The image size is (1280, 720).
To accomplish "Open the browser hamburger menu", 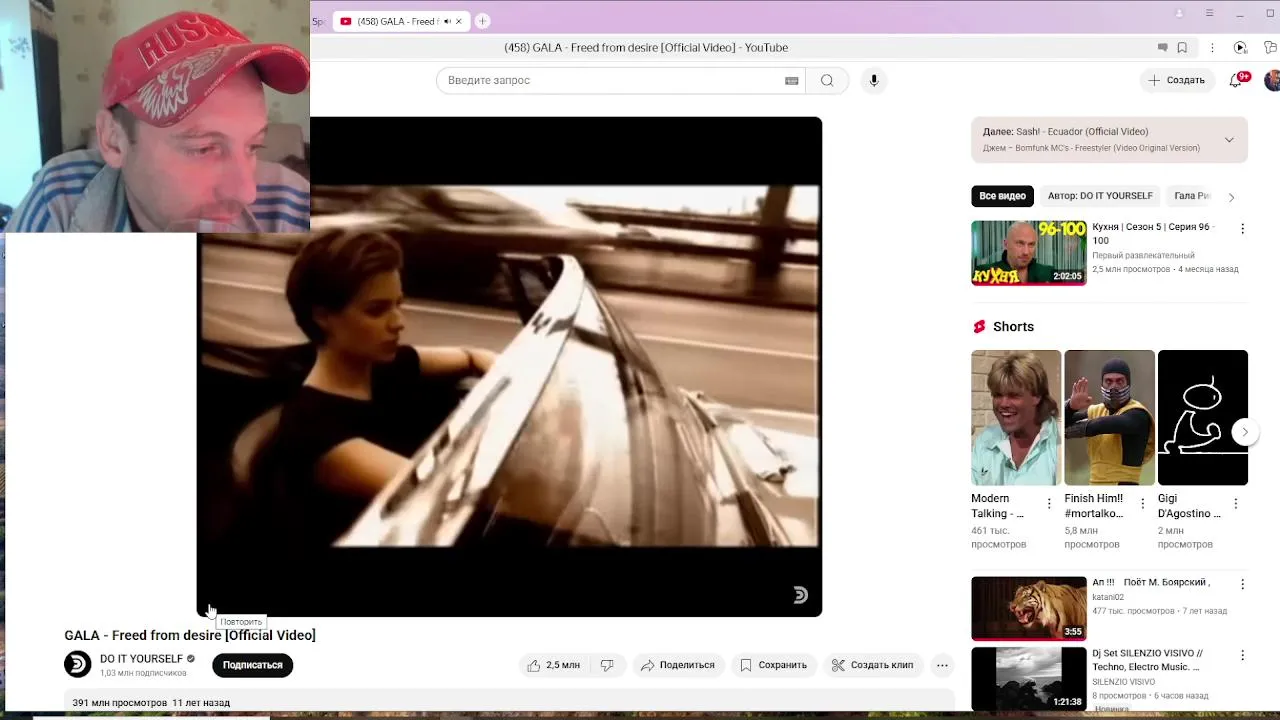I will click(1209, 13).
